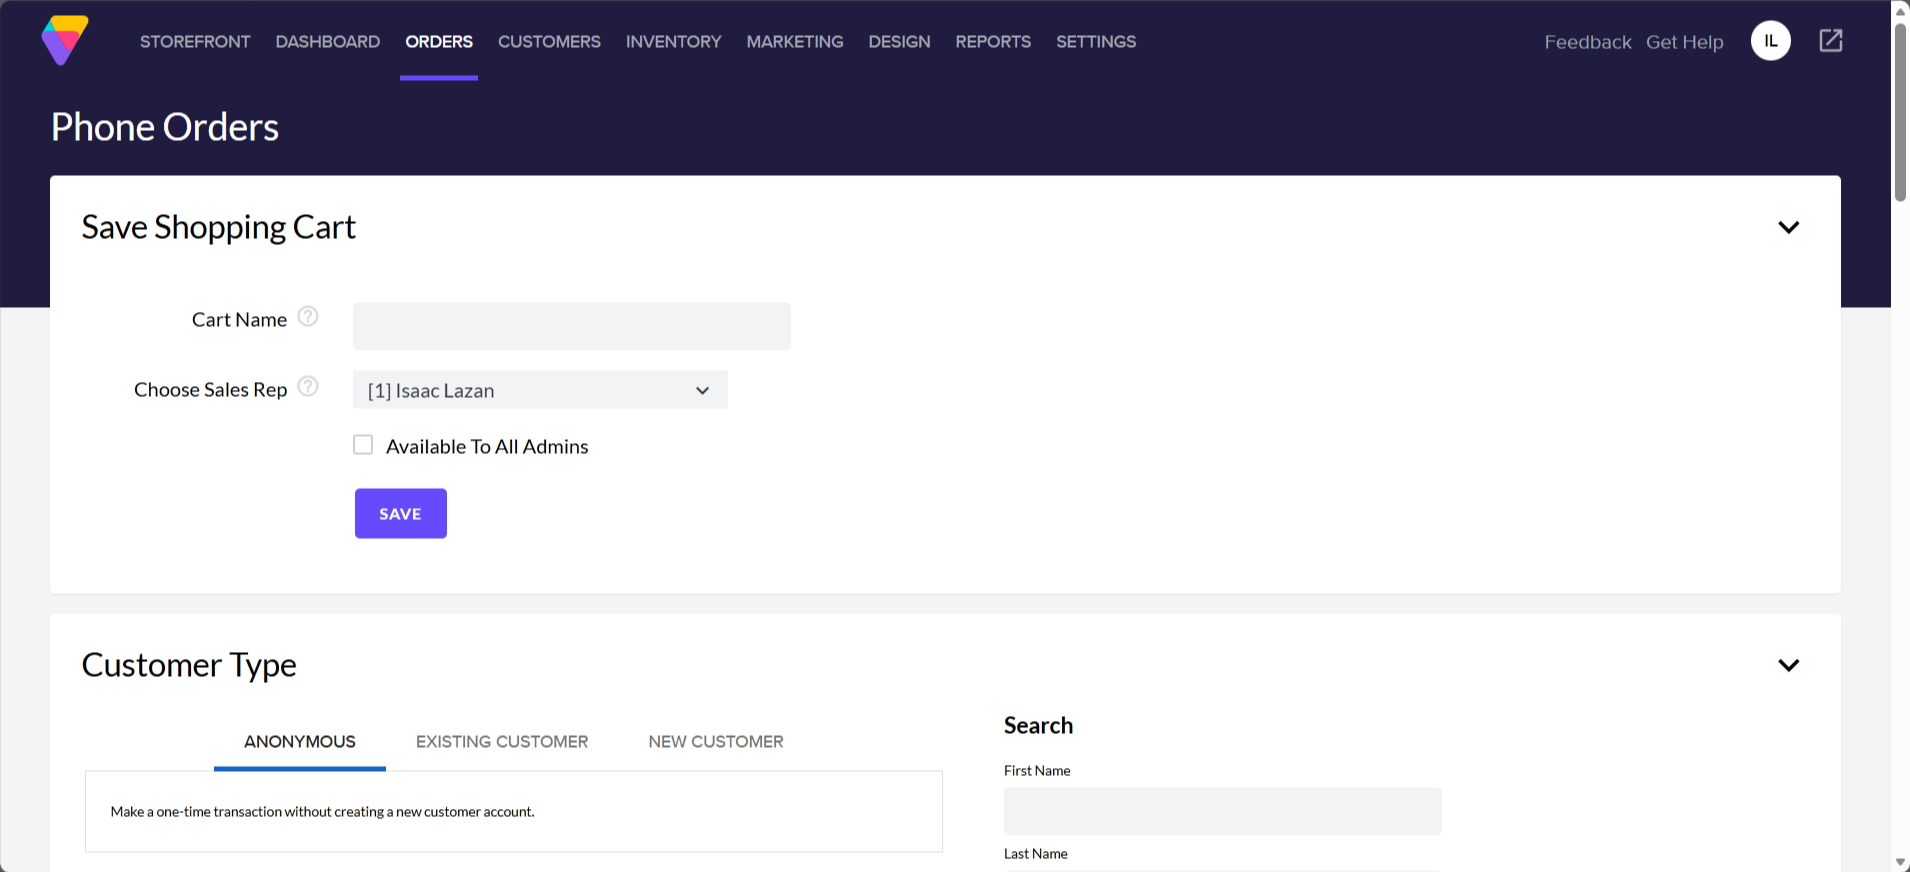Select the Orders menu item
Screen dimensions: 1910x872
pos(439,42)
